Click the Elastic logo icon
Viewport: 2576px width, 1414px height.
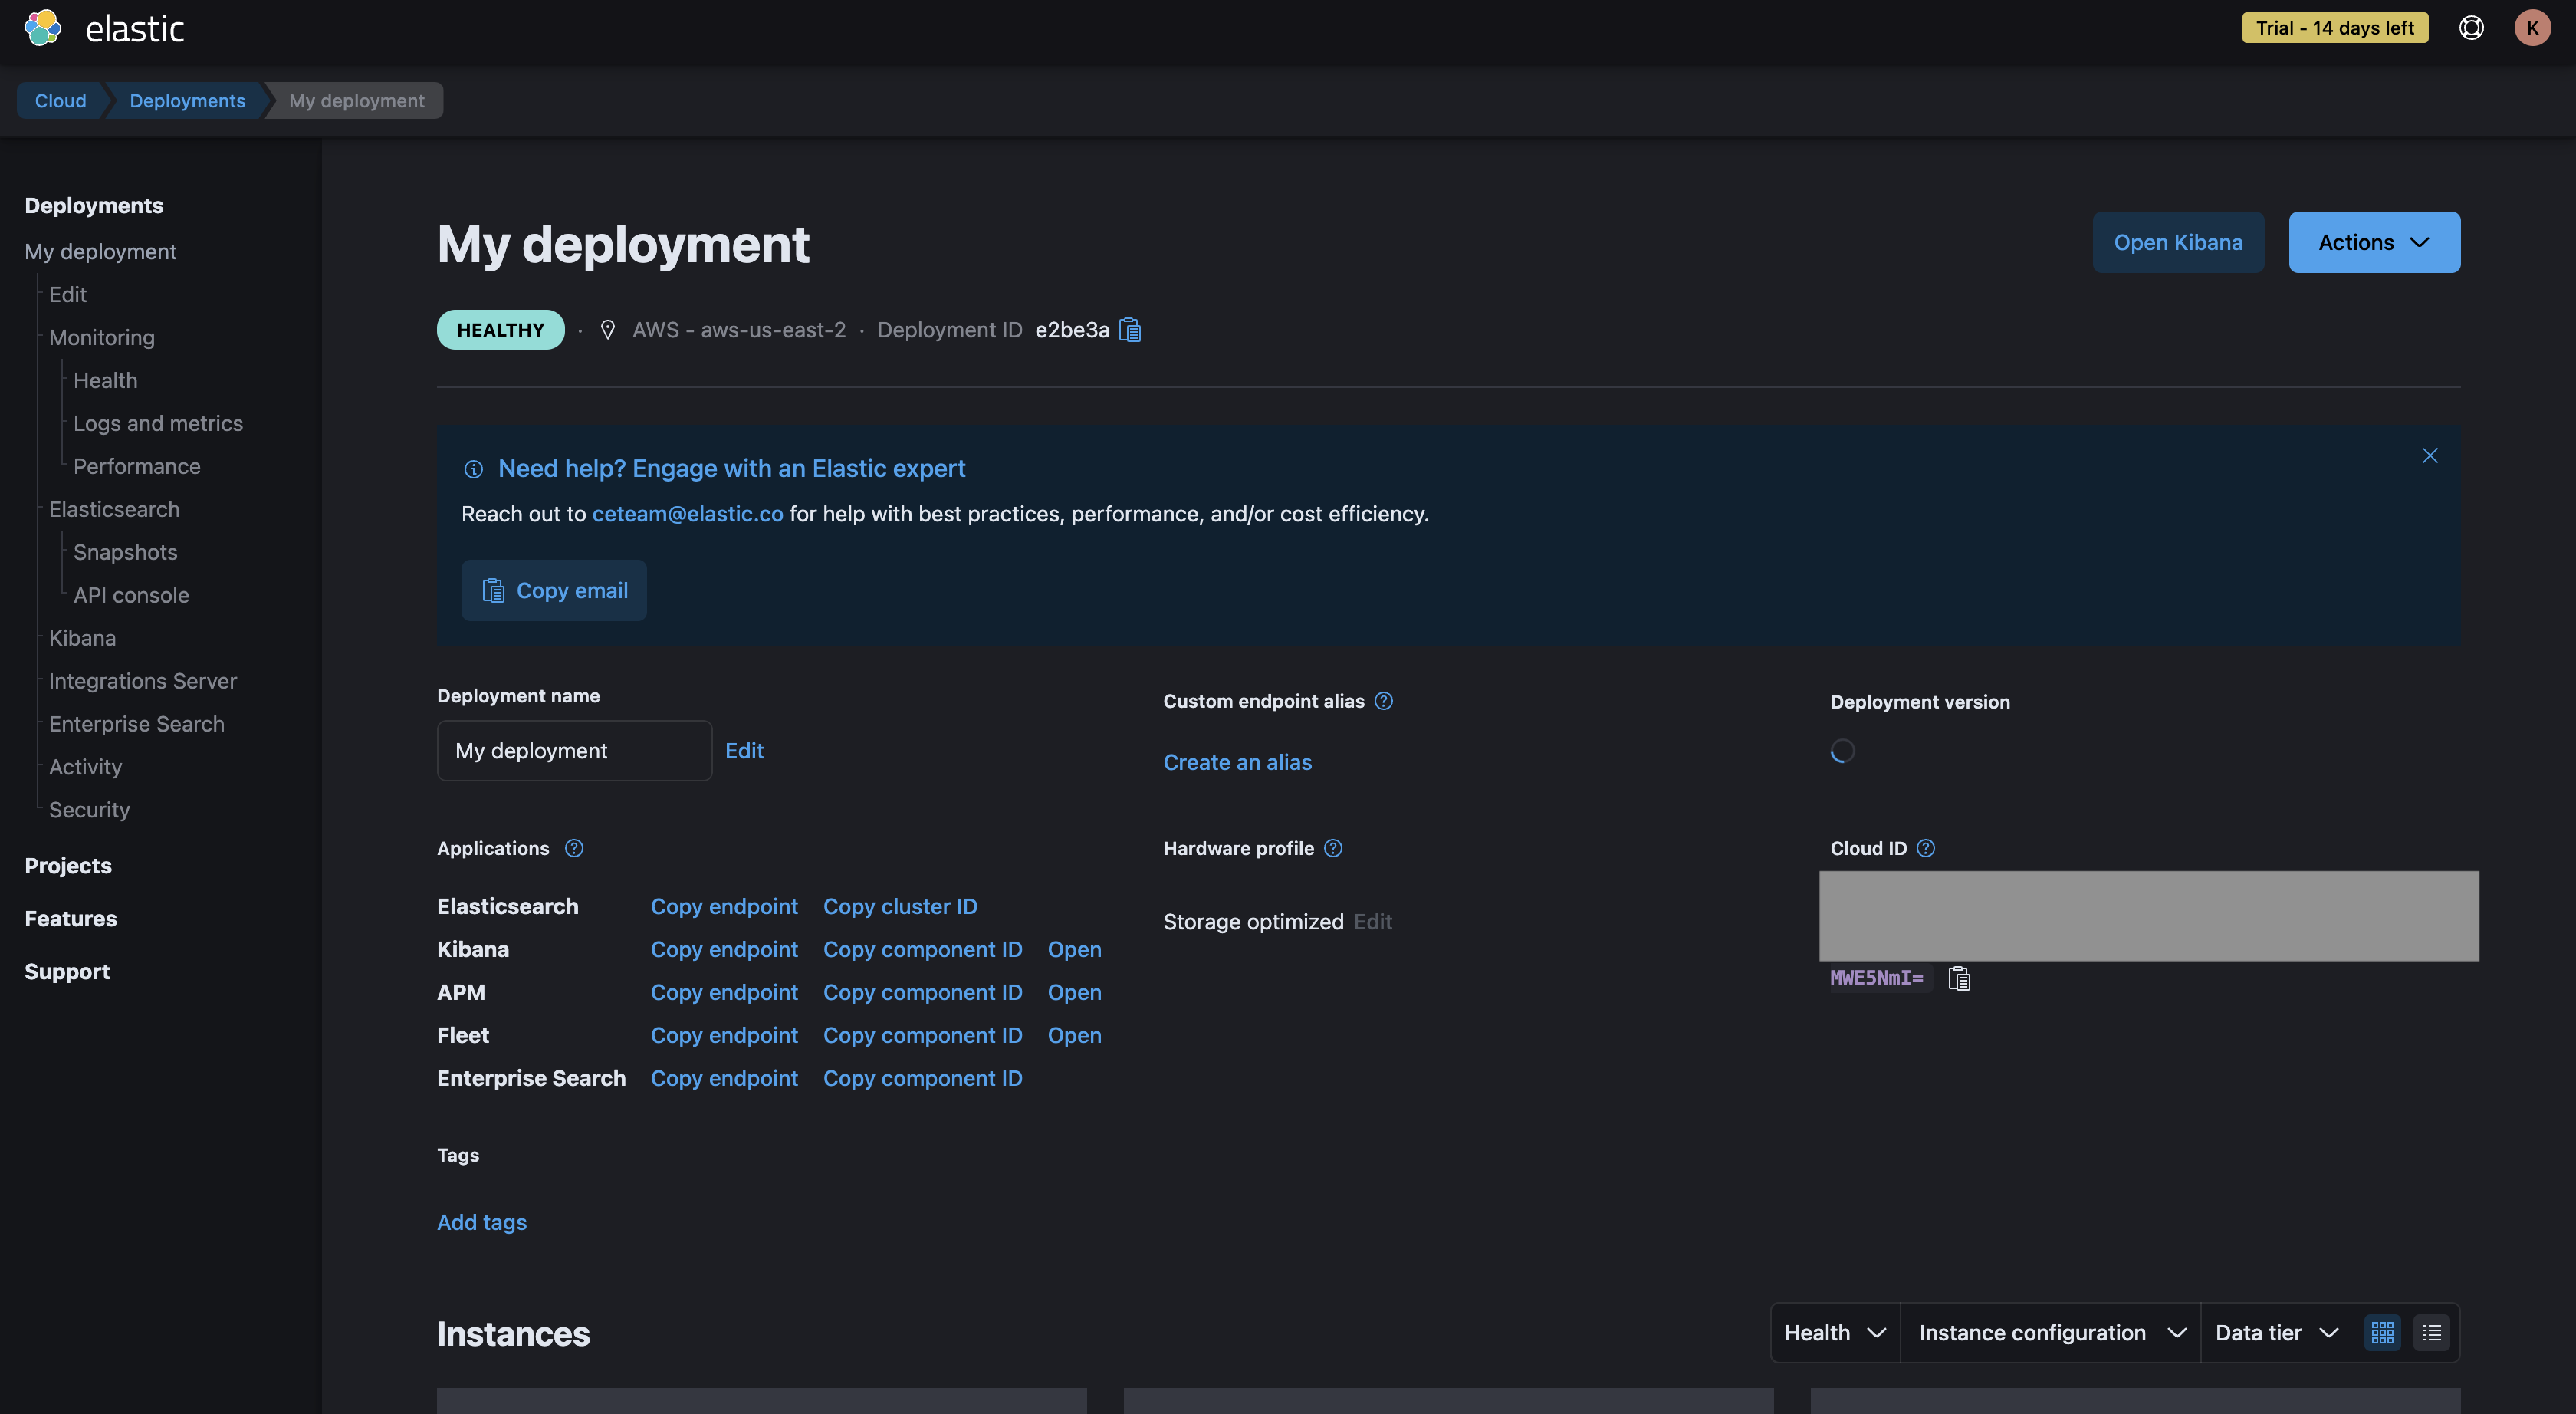(x=42, y=28)
